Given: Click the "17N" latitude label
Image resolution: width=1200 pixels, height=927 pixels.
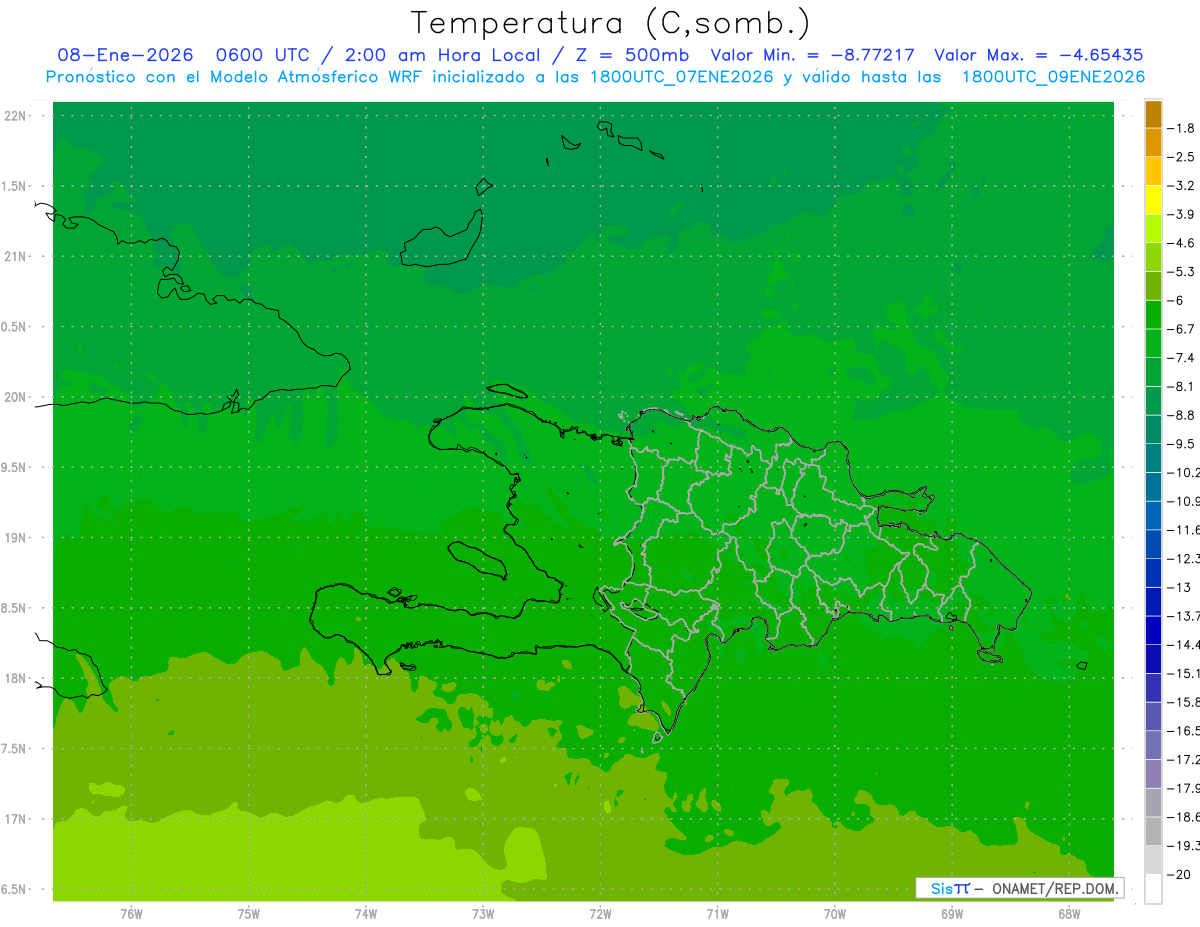Looking at the screenshot, I should point(15,819).
